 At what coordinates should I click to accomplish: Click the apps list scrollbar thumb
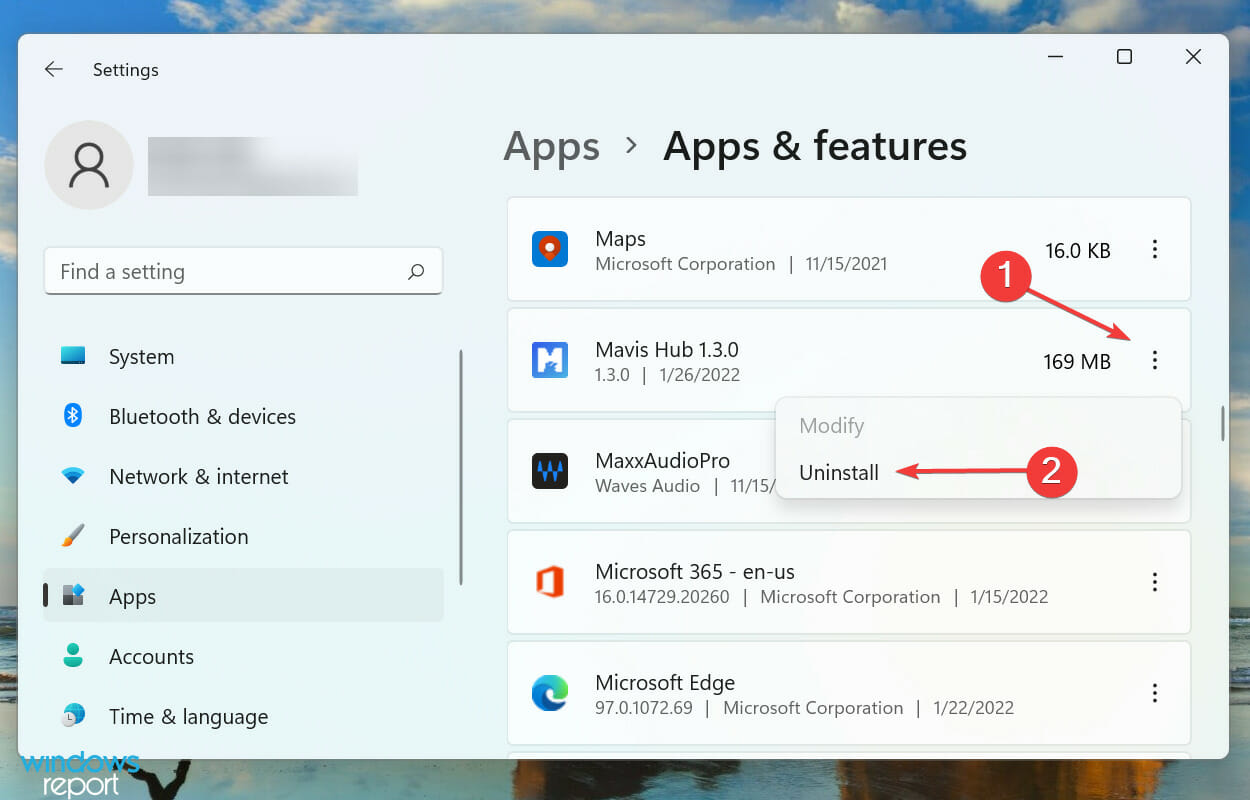1222,424
